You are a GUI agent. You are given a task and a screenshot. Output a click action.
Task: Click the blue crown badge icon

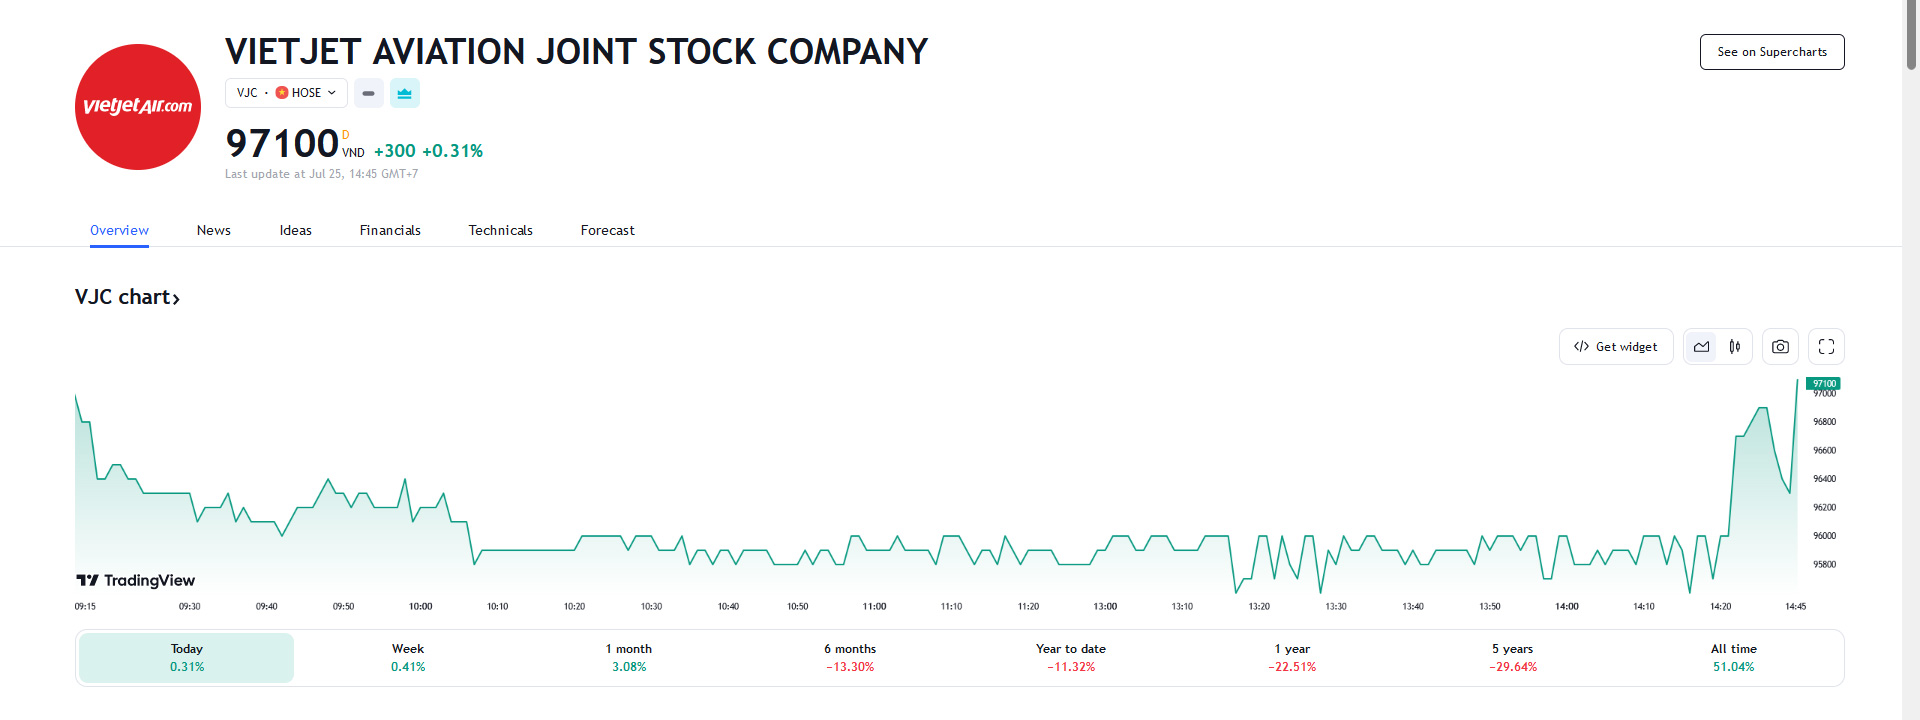tap(404, 93)
